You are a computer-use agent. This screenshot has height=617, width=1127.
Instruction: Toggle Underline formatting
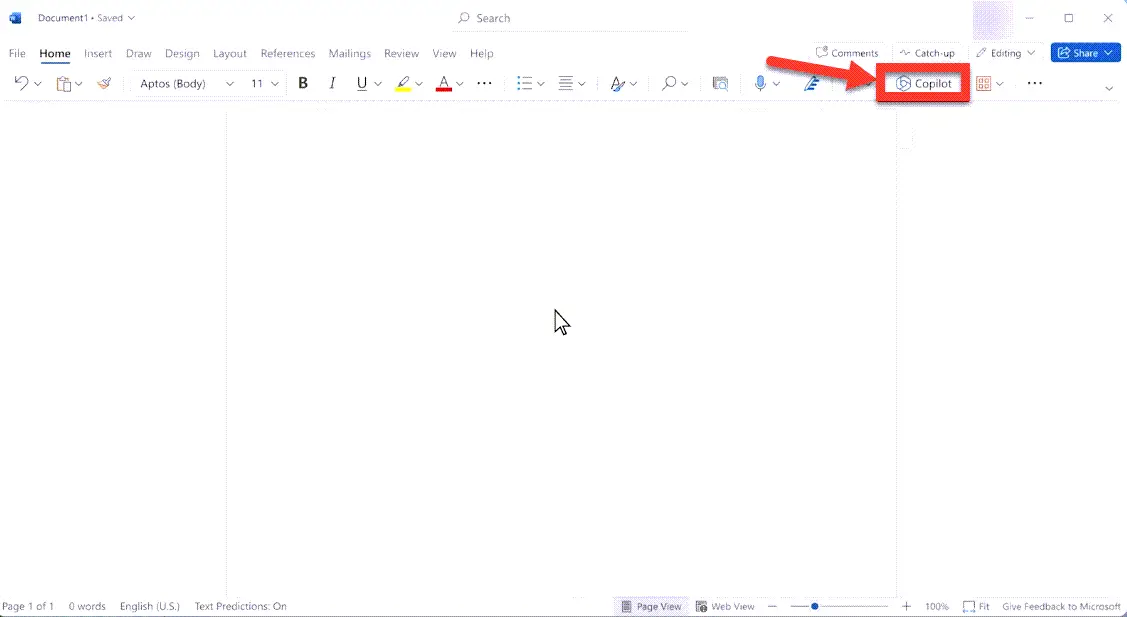pos(362,83)
